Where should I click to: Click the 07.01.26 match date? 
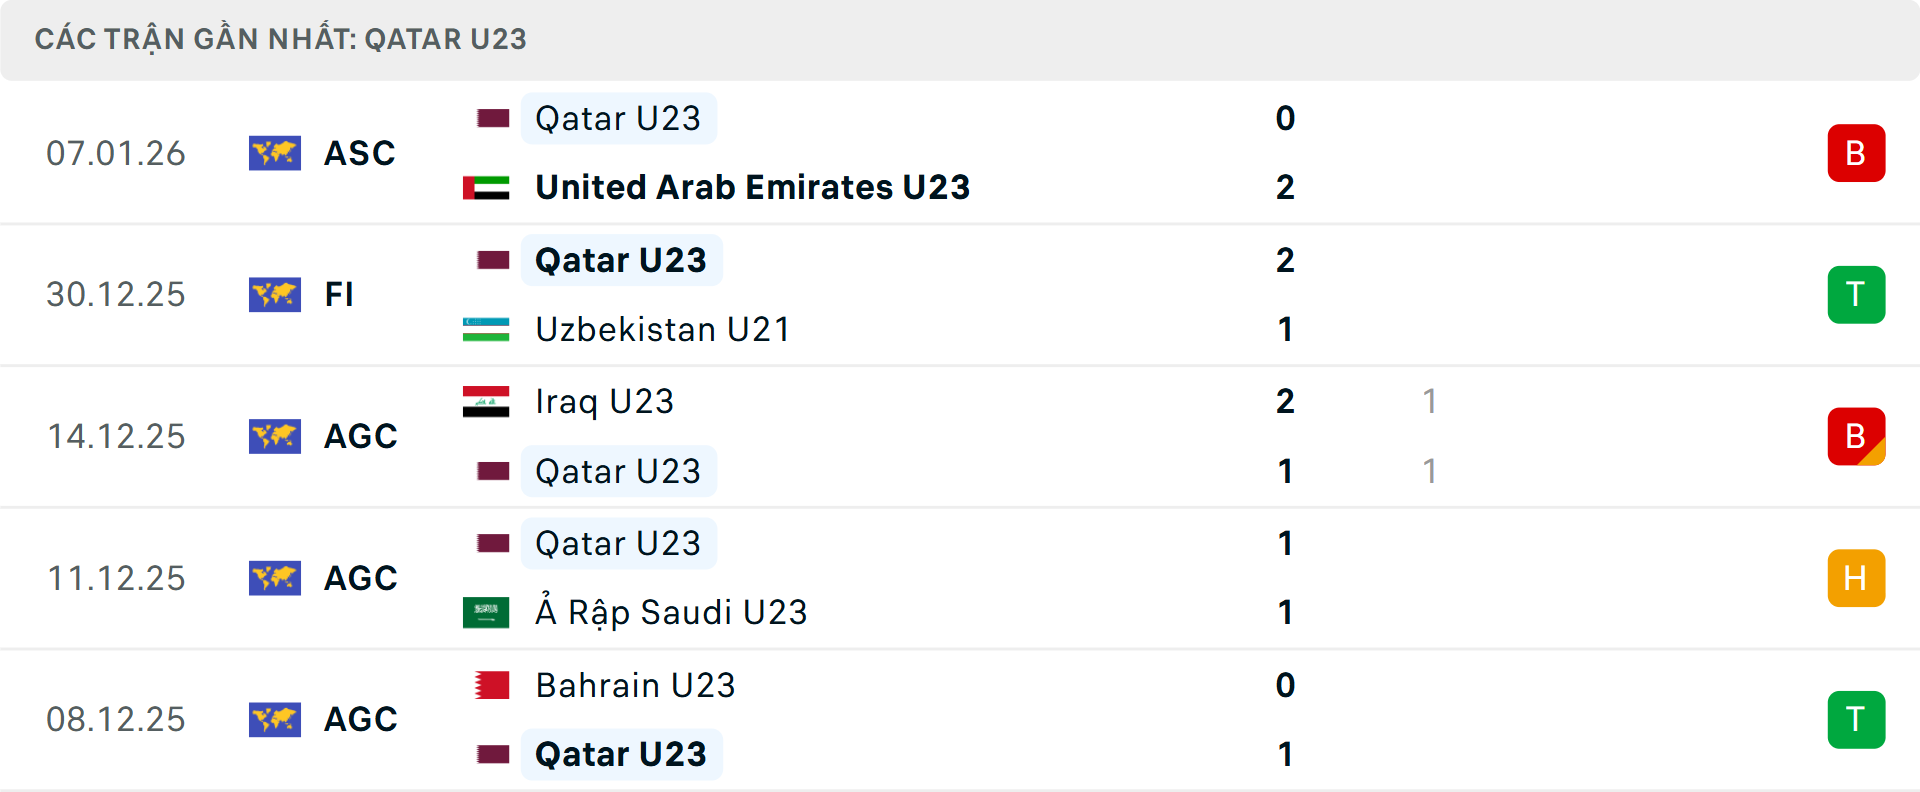coord(116,153)
